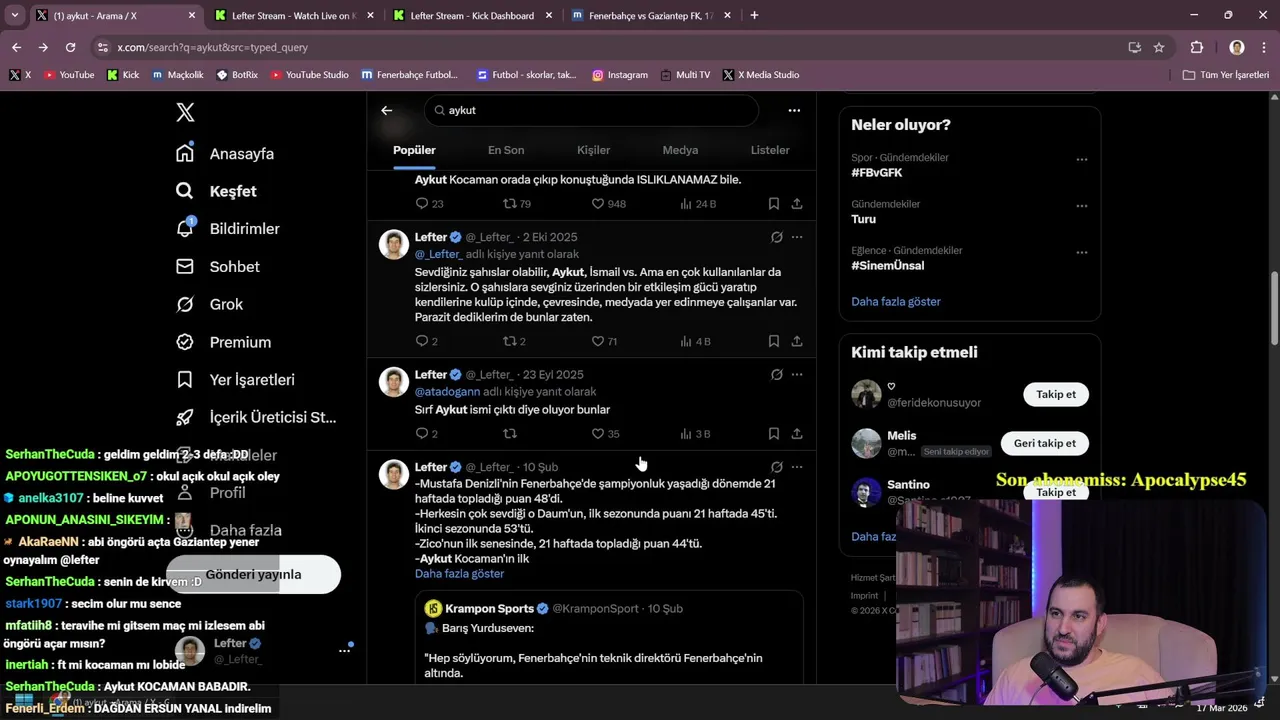Open Premium page in sidebar
The width and height of the screenshot is (1280, 720).
coord(223,342)
